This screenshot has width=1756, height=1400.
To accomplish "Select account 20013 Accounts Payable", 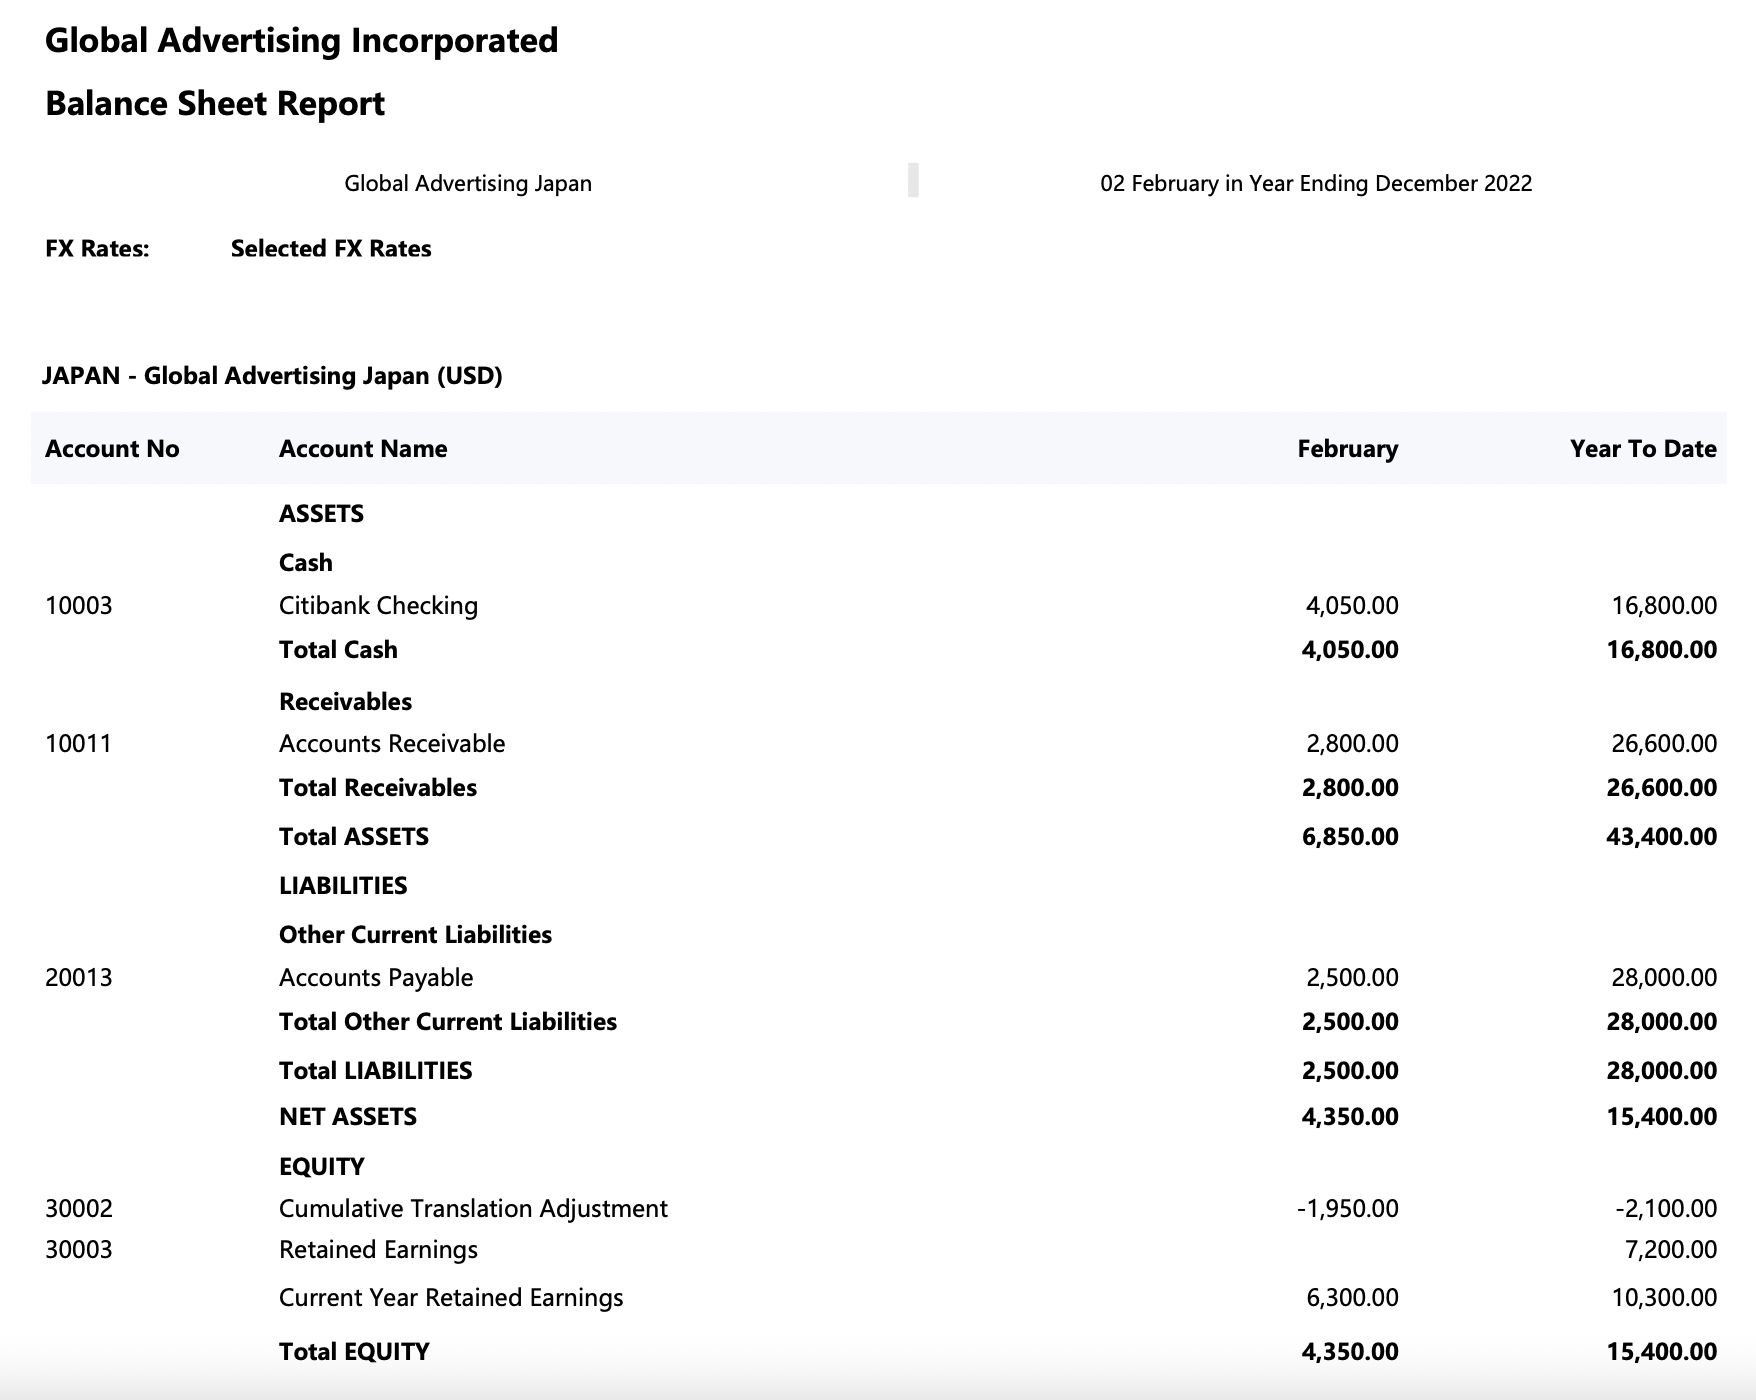I will point(377,977).
